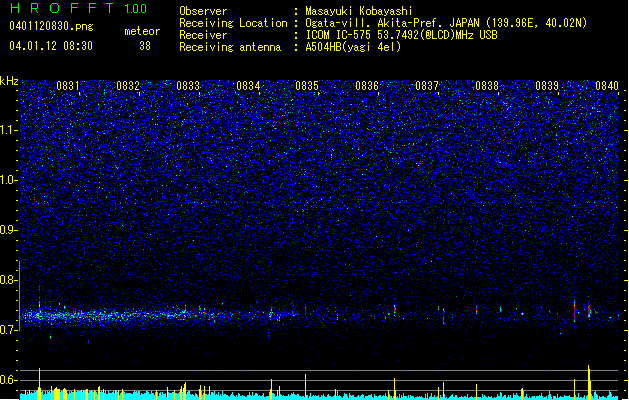Click the tallest yellow spike just before 0840

click(x=589, y=382)
